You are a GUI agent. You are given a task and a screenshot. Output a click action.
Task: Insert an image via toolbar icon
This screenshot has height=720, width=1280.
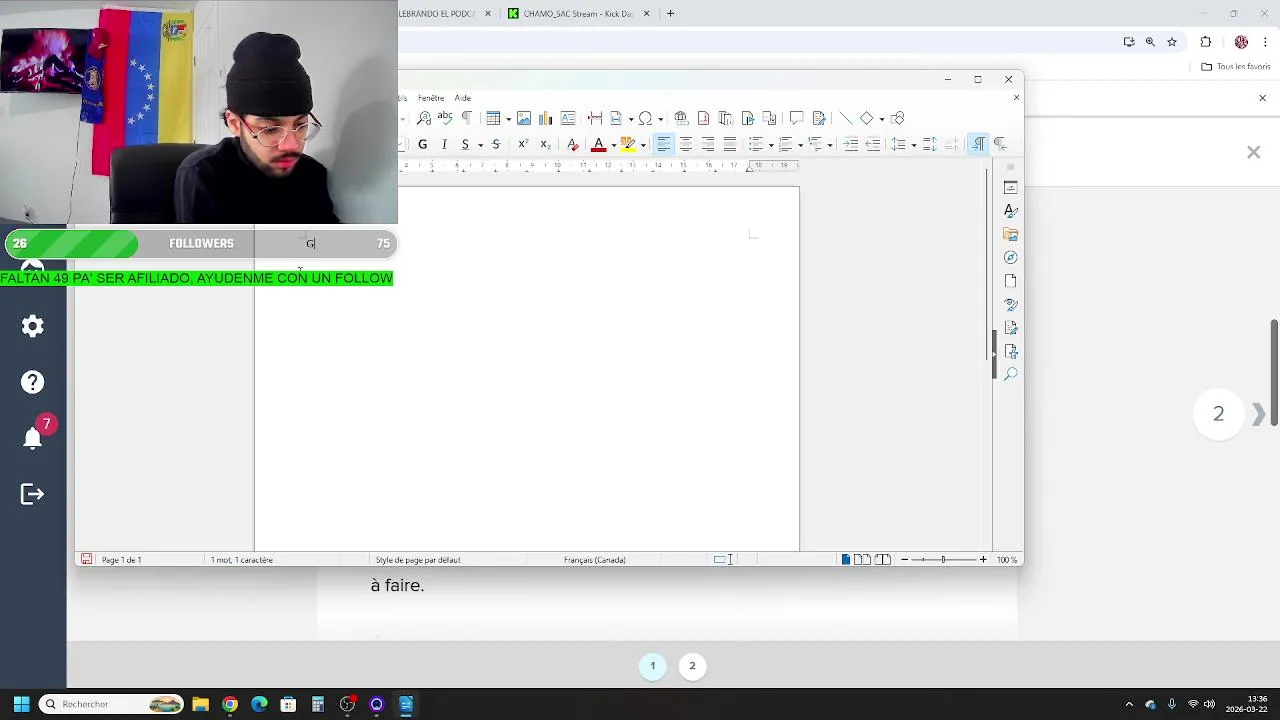pyautogui.click(x=524, y=118)
